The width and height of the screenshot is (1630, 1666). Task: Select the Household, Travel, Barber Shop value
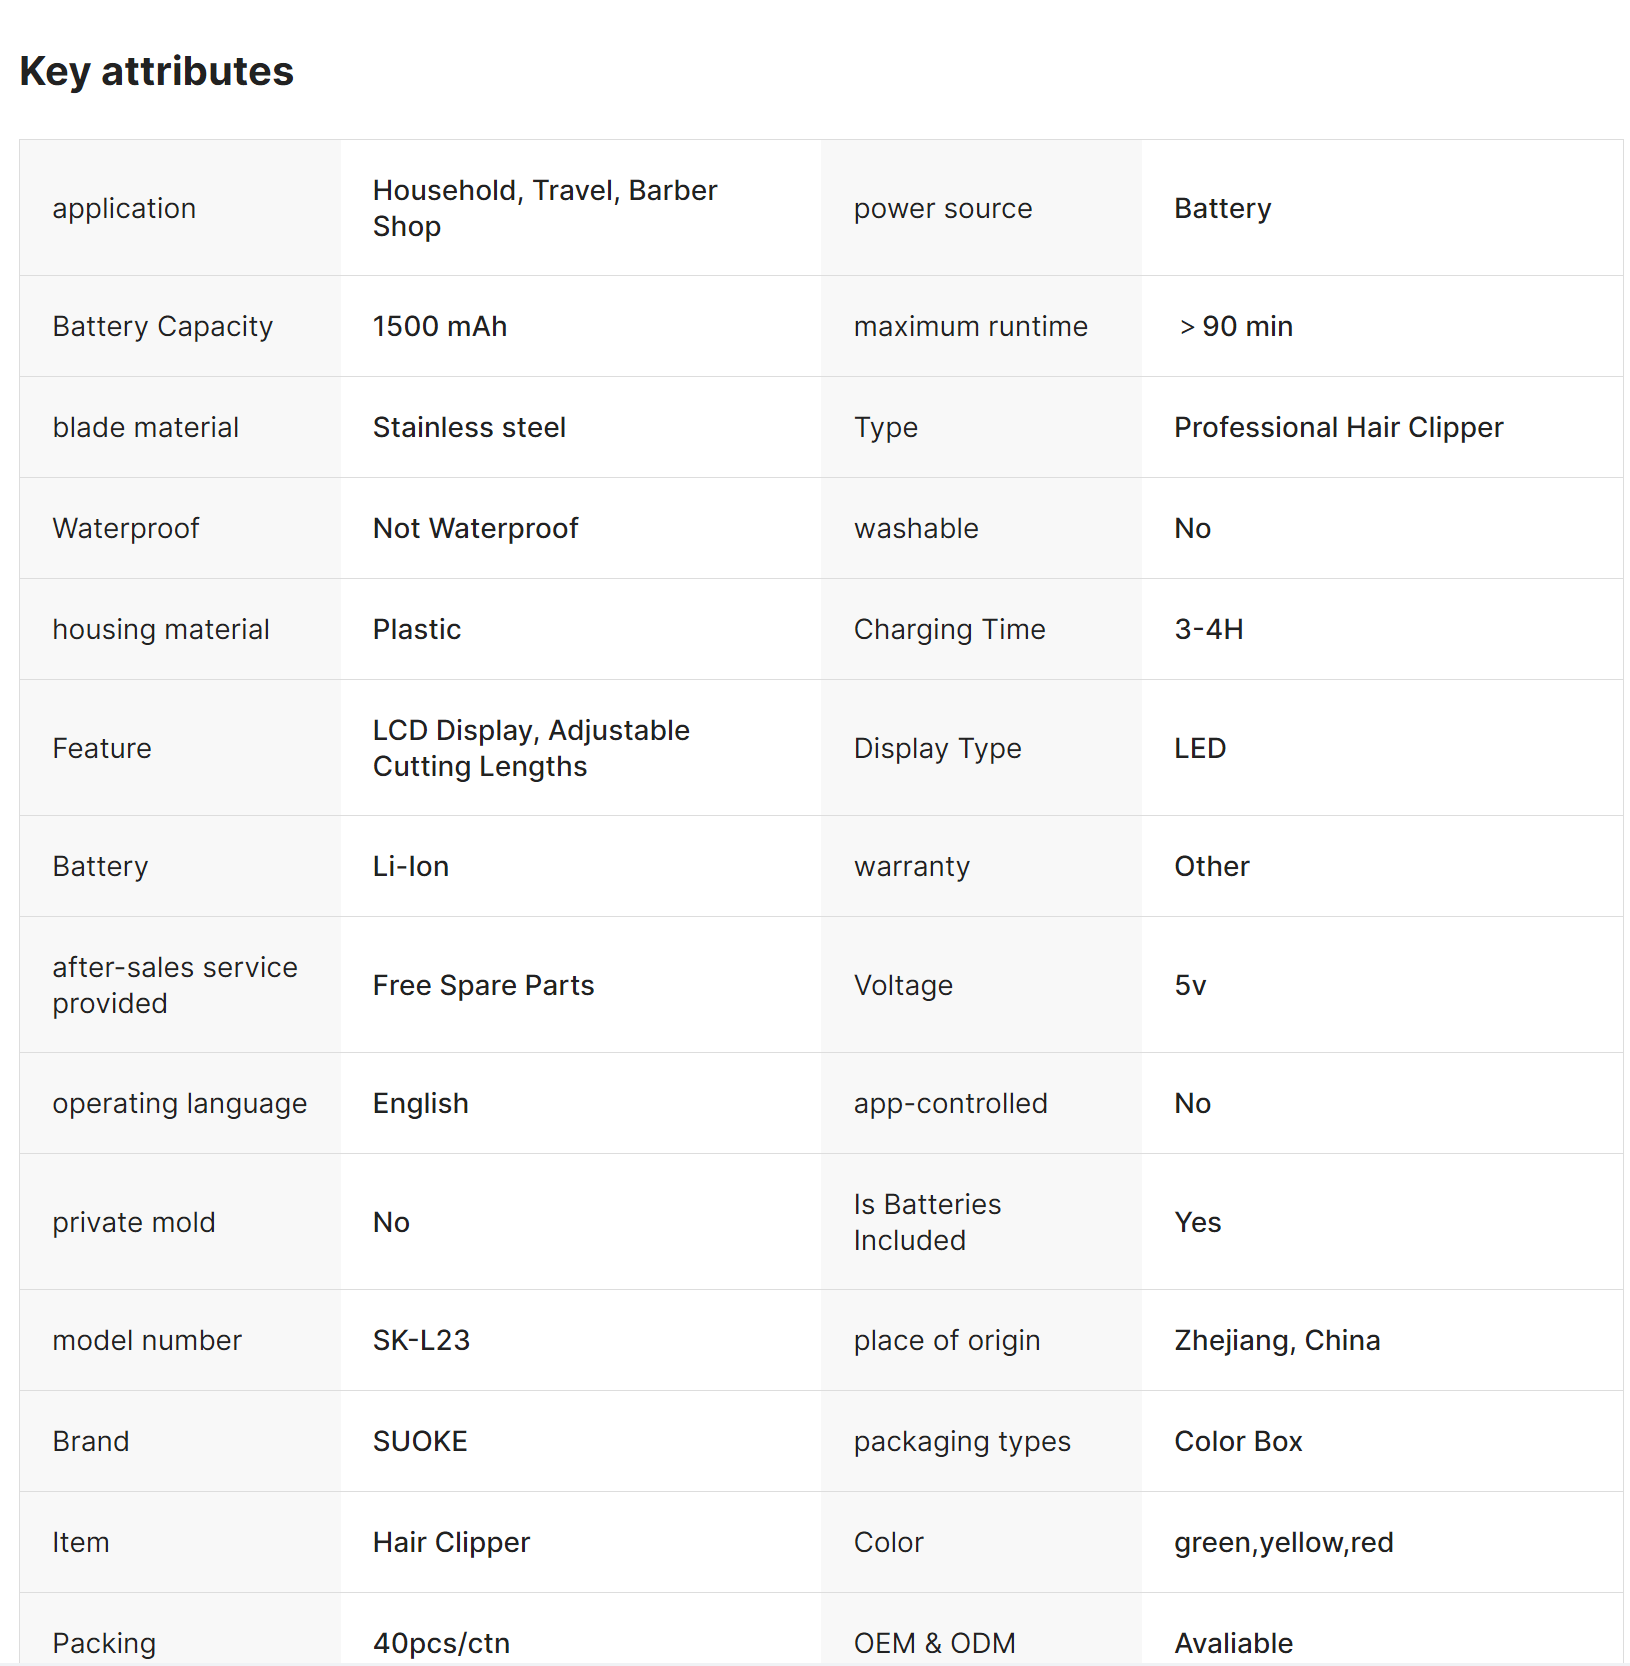click(545, 208)
